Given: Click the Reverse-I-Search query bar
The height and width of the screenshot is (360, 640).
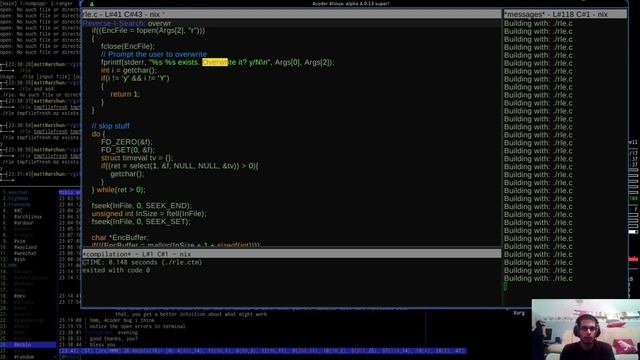Looking at the screenshot, I should pyautogui.click(x=291, y=23).
